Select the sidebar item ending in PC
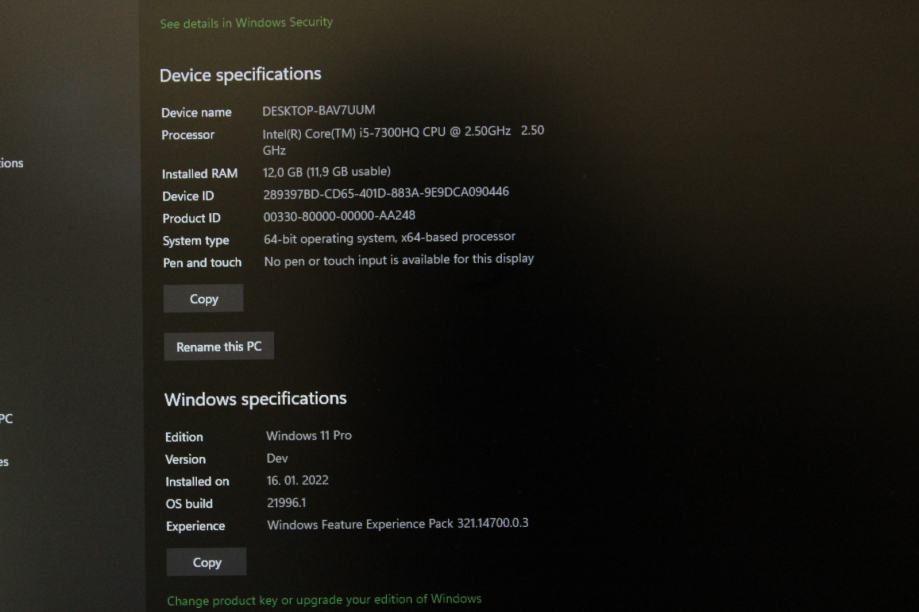This screenshot has width=919, height=612. click(6, 419)
